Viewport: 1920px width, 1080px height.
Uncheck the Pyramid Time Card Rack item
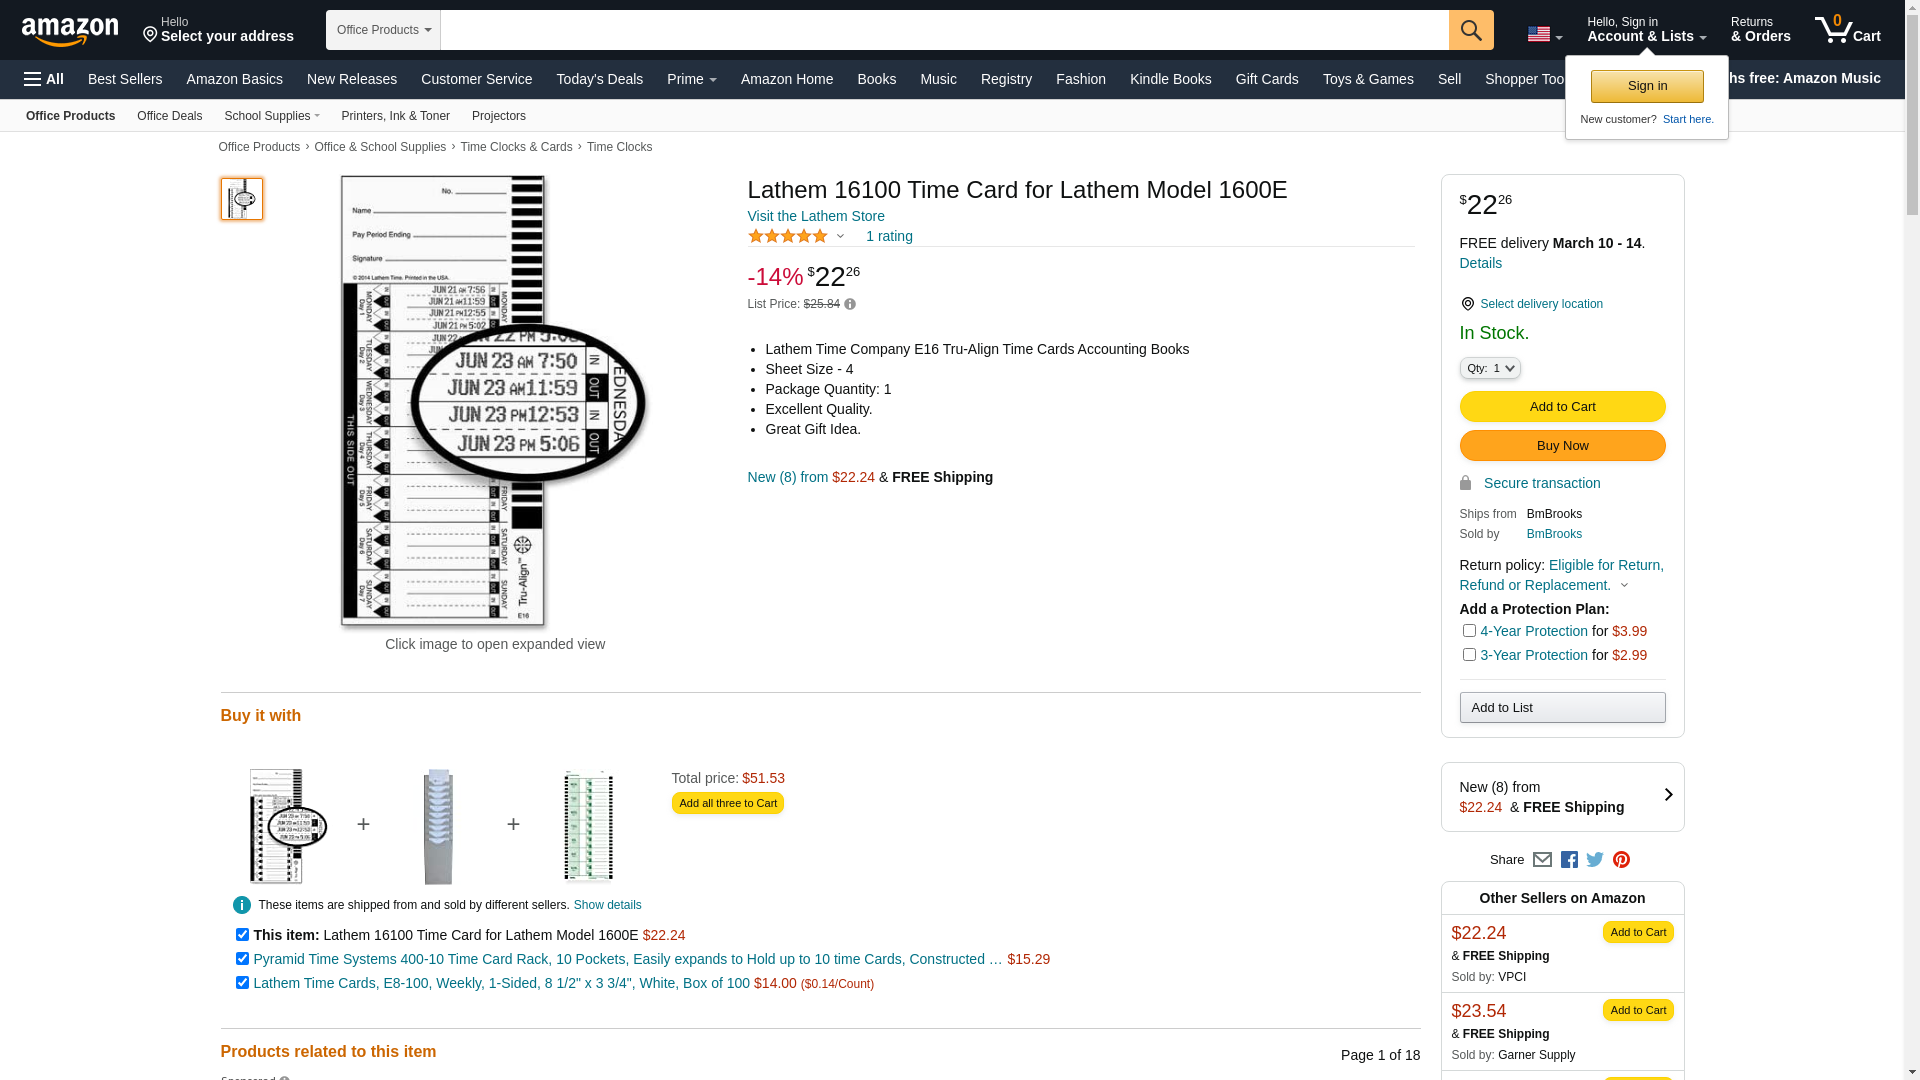point(242,959)
